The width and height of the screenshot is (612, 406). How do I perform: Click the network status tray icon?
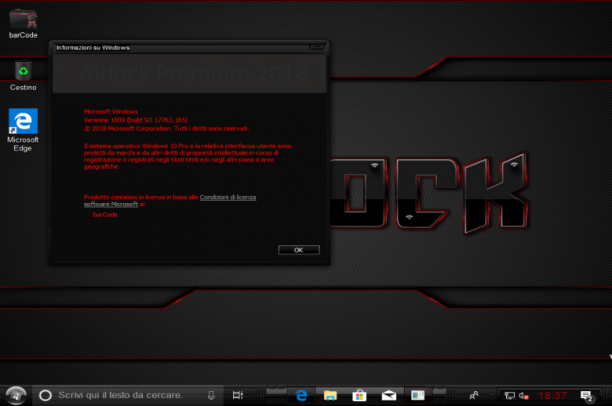(x=509, y=395)
